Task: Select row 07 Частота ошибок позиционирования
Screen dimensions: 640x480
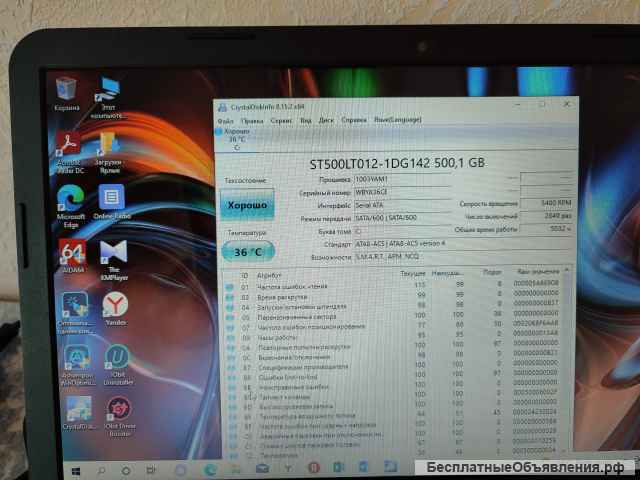Action: (x=394, y=326)
